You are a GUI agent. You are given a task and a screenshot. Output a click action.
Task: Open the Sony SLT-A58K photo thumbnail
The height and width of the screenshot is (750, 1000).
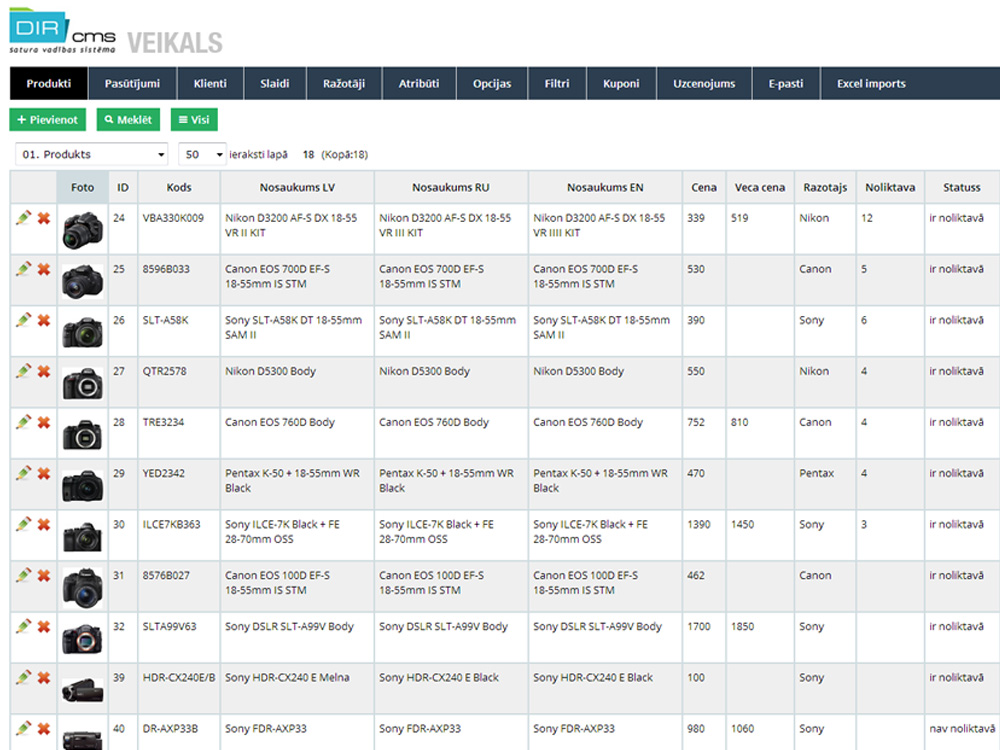pos(82,332)
